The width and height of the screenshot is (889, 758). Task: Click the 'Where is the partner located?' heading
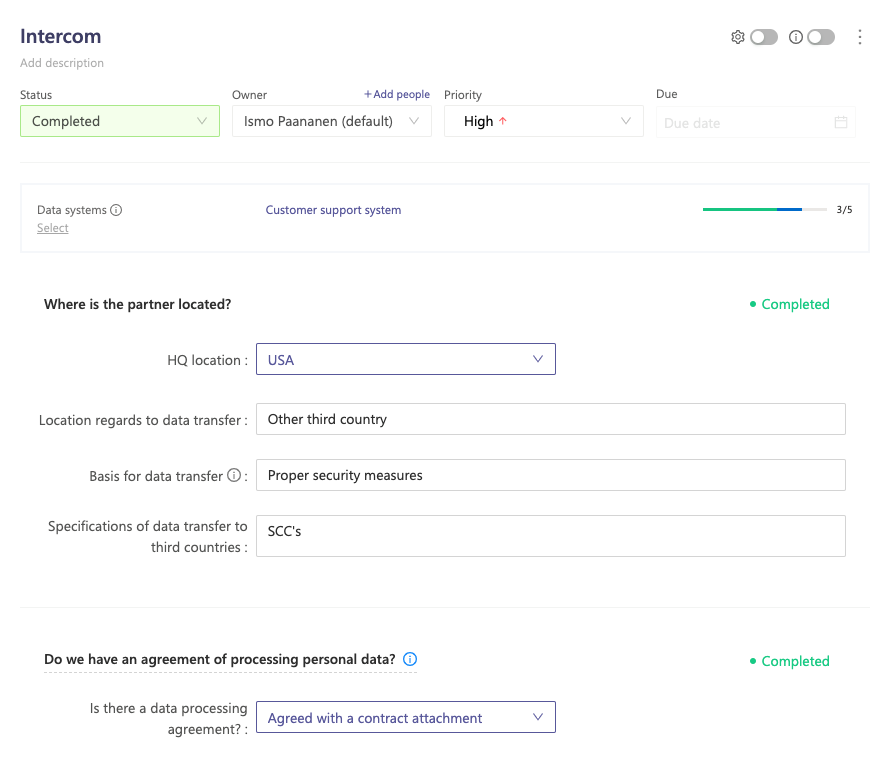coord(138,304)
